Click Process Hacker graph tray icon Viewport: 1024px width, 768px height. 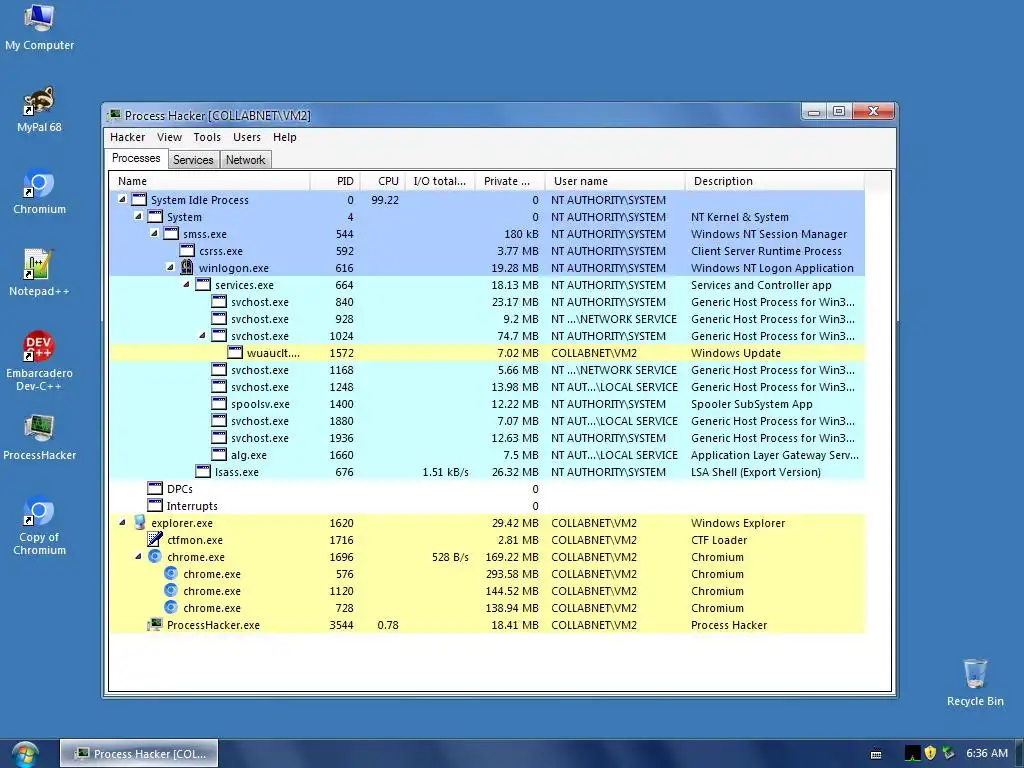click(912, 753)
